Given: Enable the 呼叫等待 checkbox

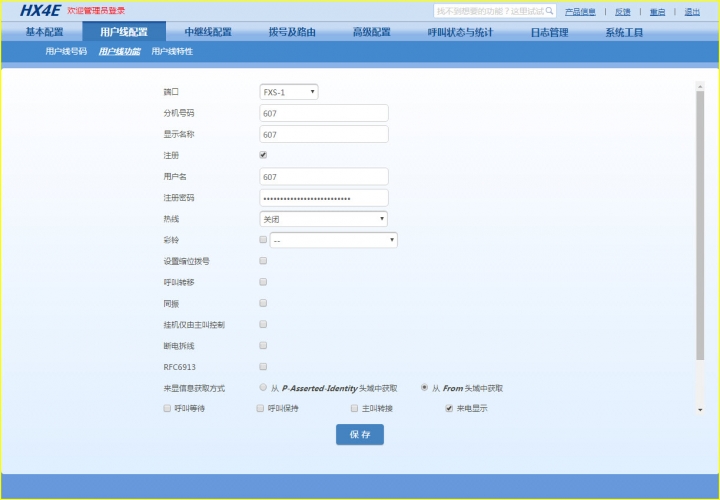Looking at the screenshot, I should click(x=167, y=408).
